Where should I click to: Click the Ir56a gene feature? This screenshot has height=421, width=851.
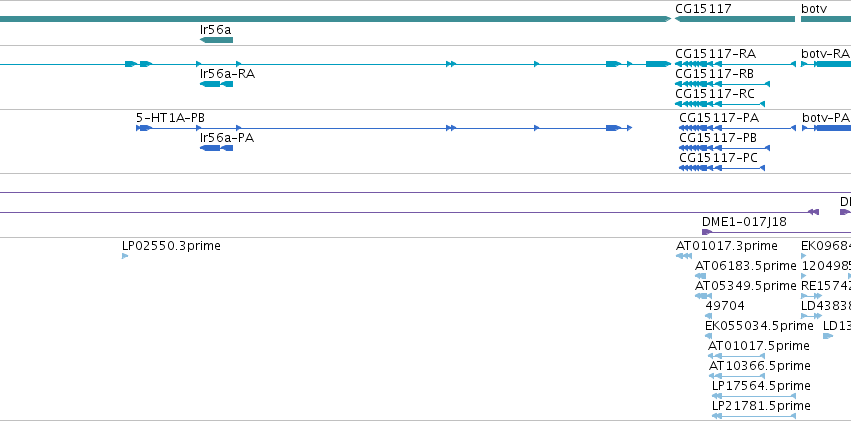click(216, 40)
